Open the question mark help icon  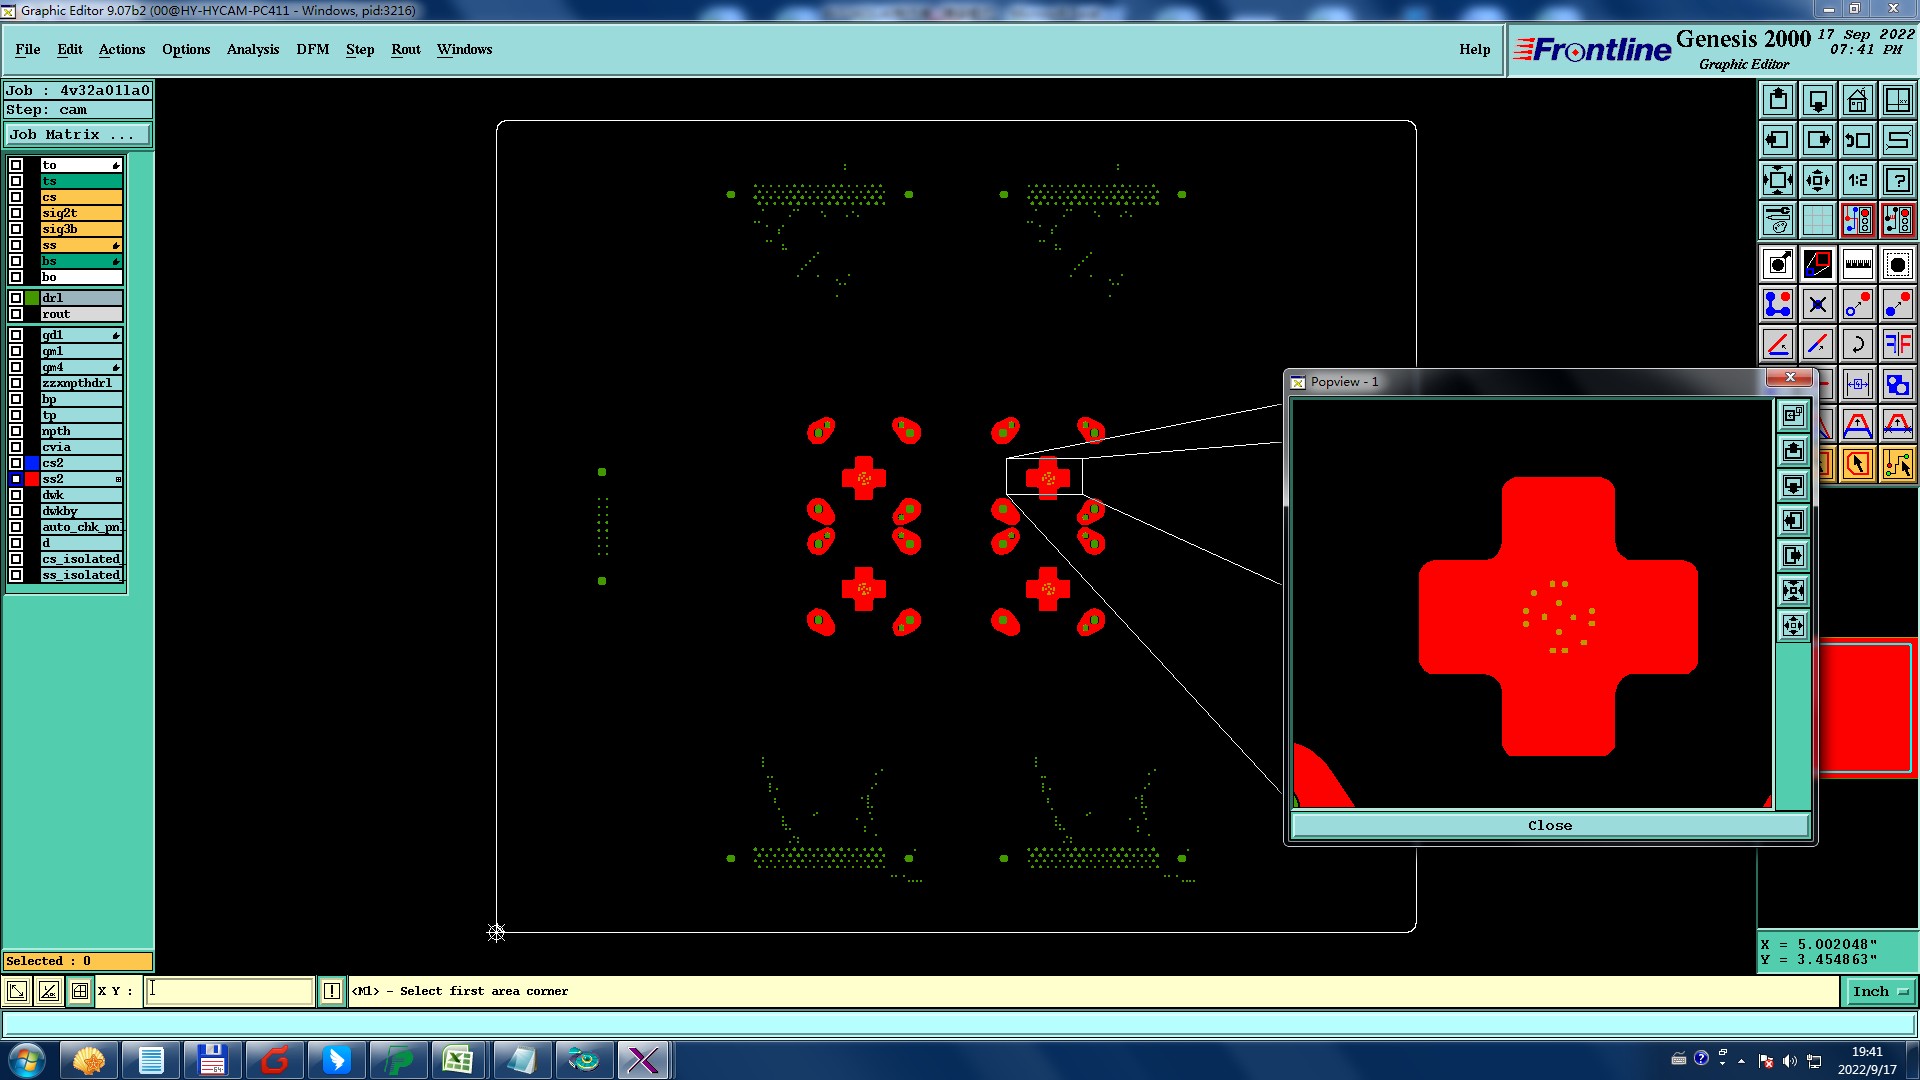tap(1897, 180)
